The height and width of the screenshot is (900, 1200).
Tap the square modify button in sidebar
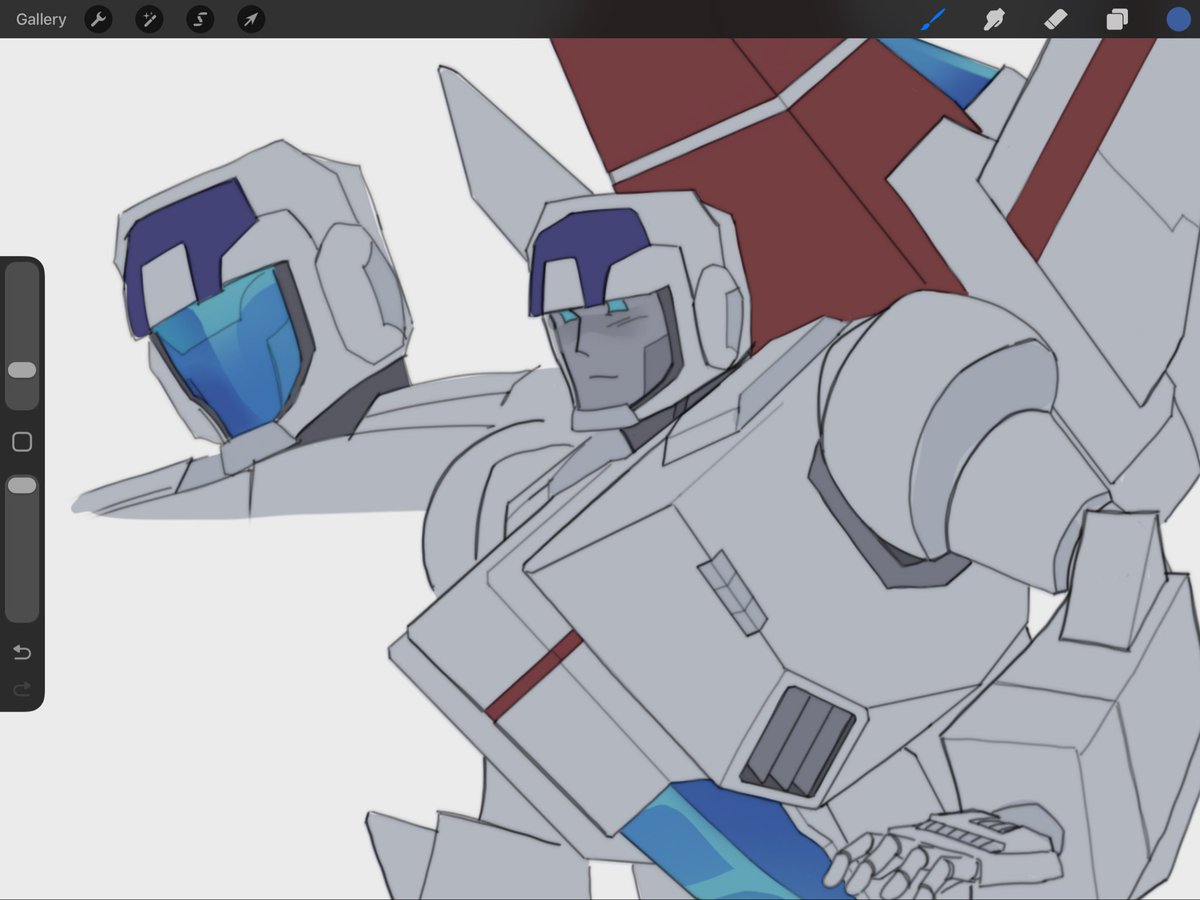[22, 442]
